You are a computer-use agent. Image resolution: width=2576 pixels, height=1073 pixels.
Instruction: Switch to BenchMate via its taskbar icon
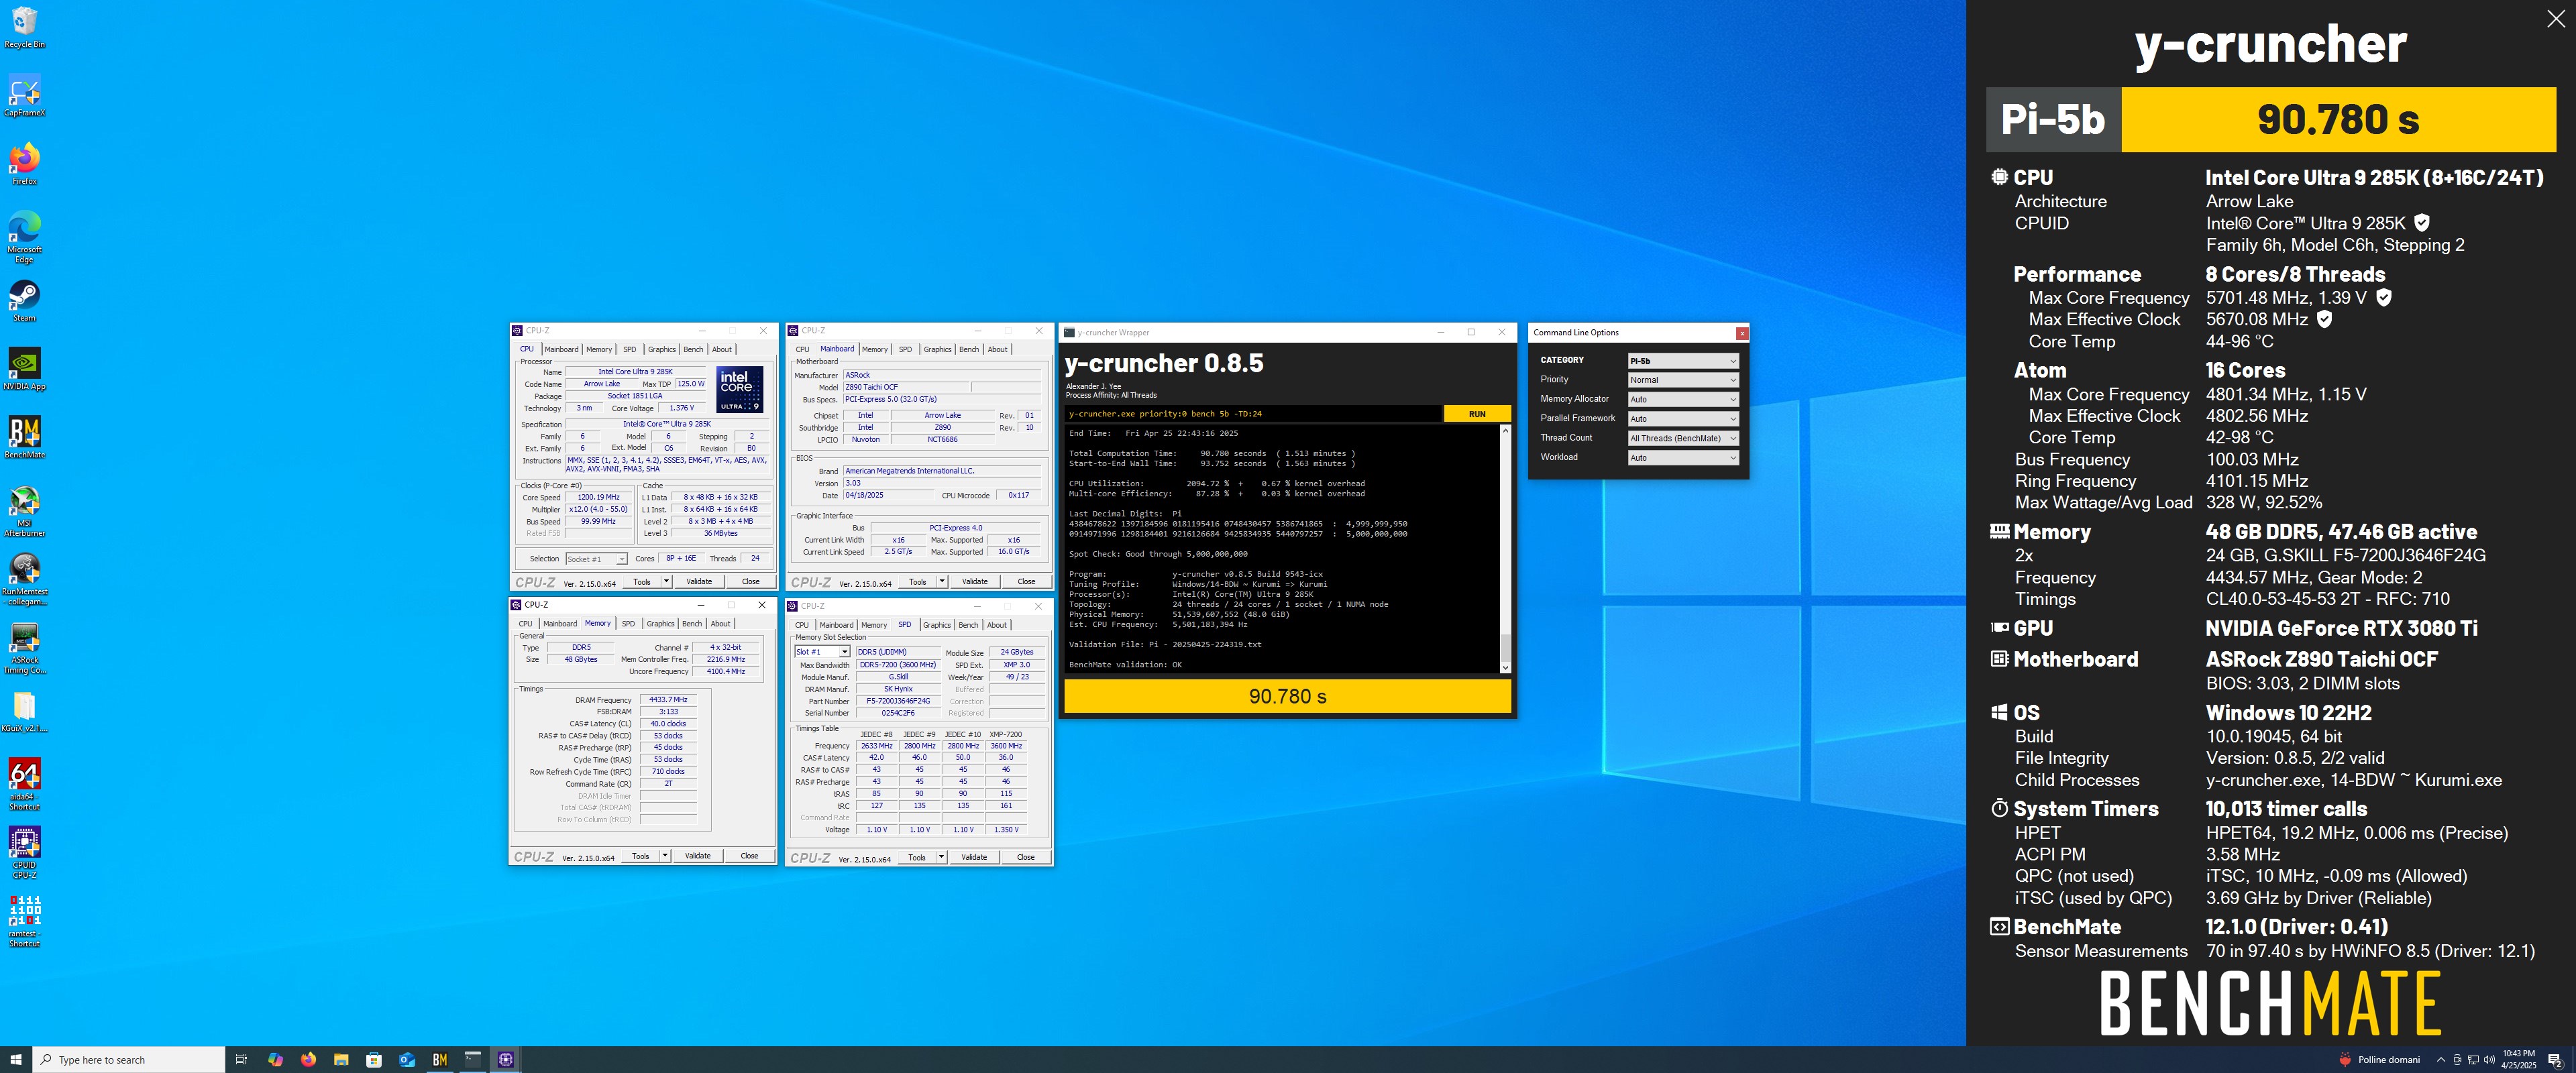point(440,1059)
